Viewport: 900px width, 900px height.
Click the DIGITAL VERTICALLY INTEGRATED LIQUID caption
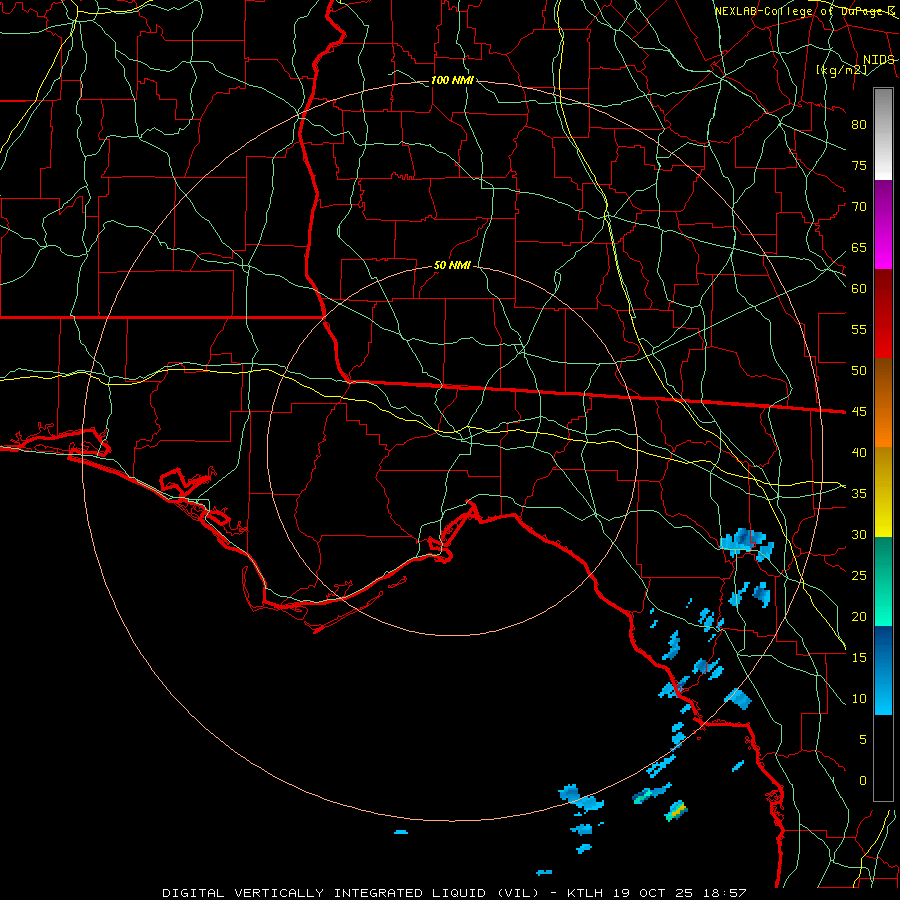click(x=352, y=893)
